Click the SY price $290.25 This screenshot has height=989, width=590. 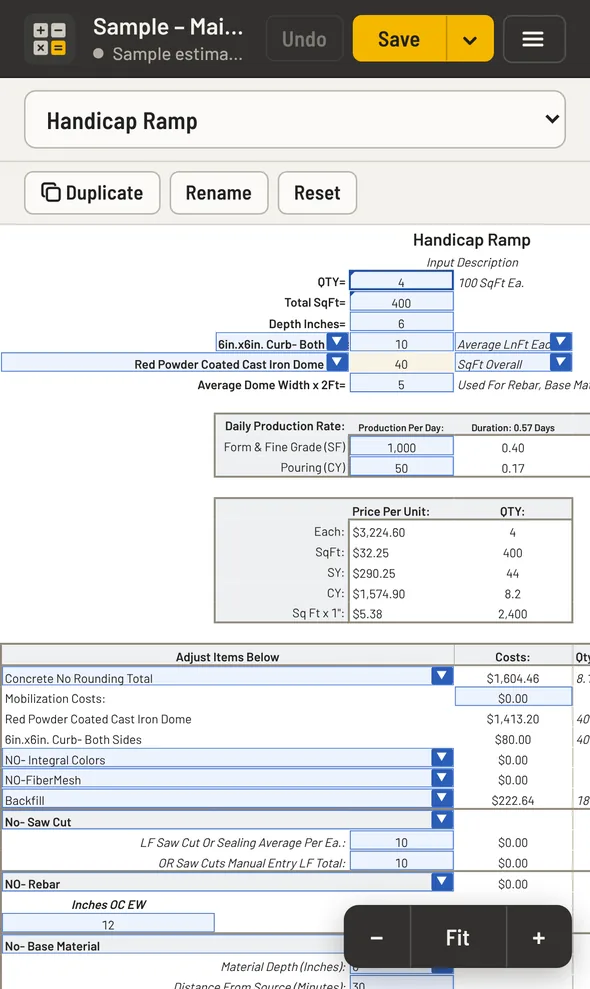point(374,573)
